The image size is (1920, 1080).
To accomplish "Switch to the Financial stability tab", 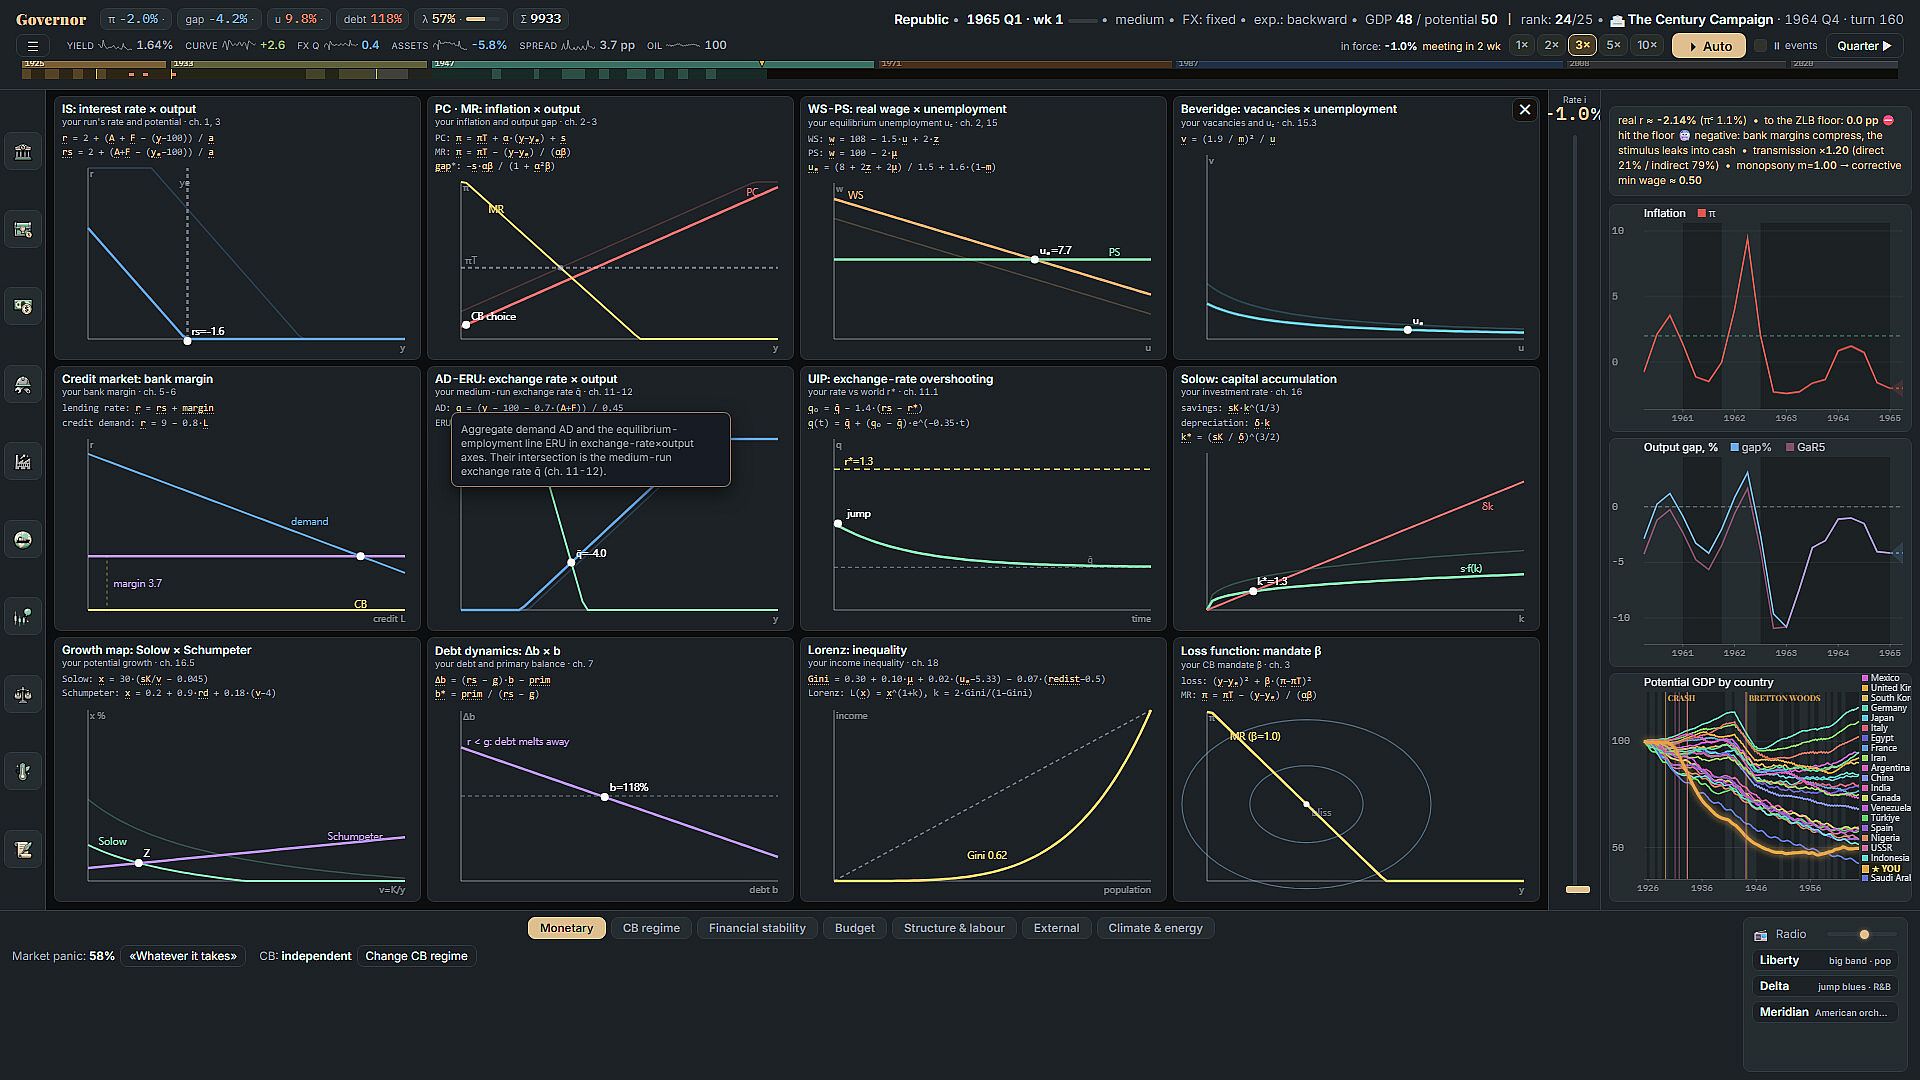I will coord(757,928).
